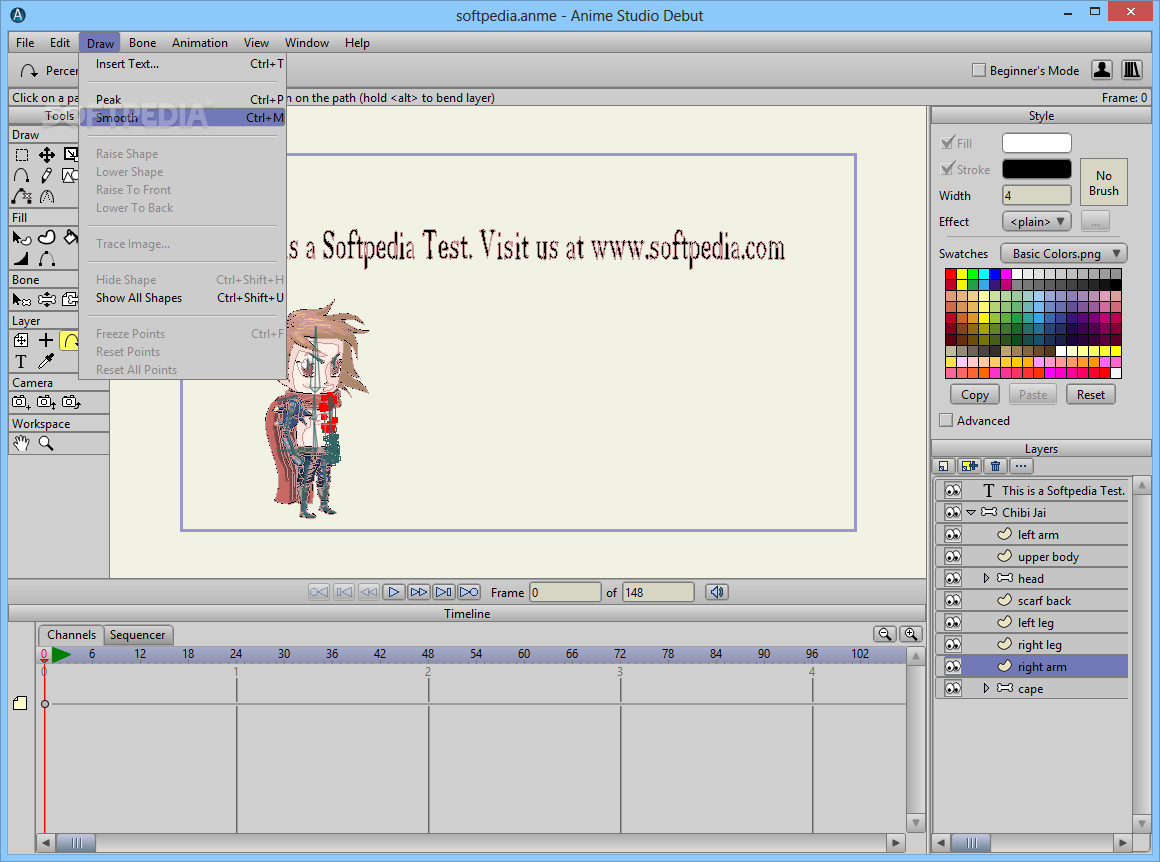Select the Insert Text T tool
Screen dimensions: 1160x862
(21, 362)
